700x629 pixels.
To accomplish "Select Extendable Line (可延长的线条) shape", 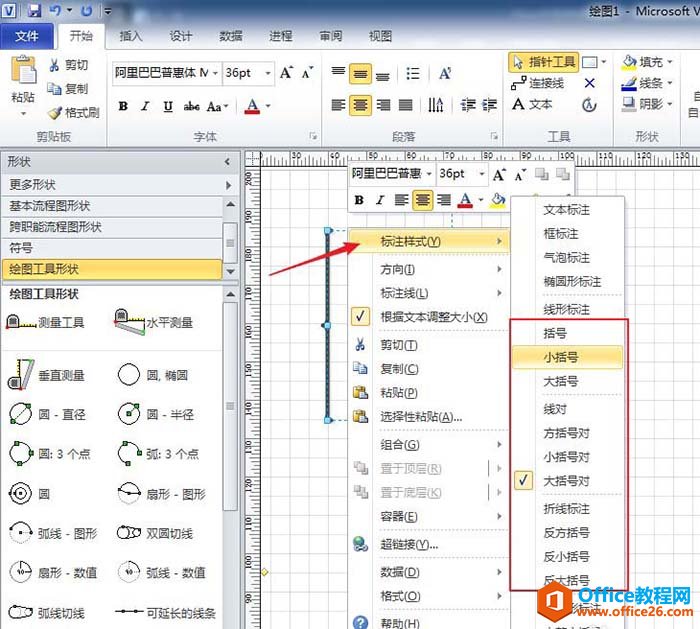I will 166,612.
